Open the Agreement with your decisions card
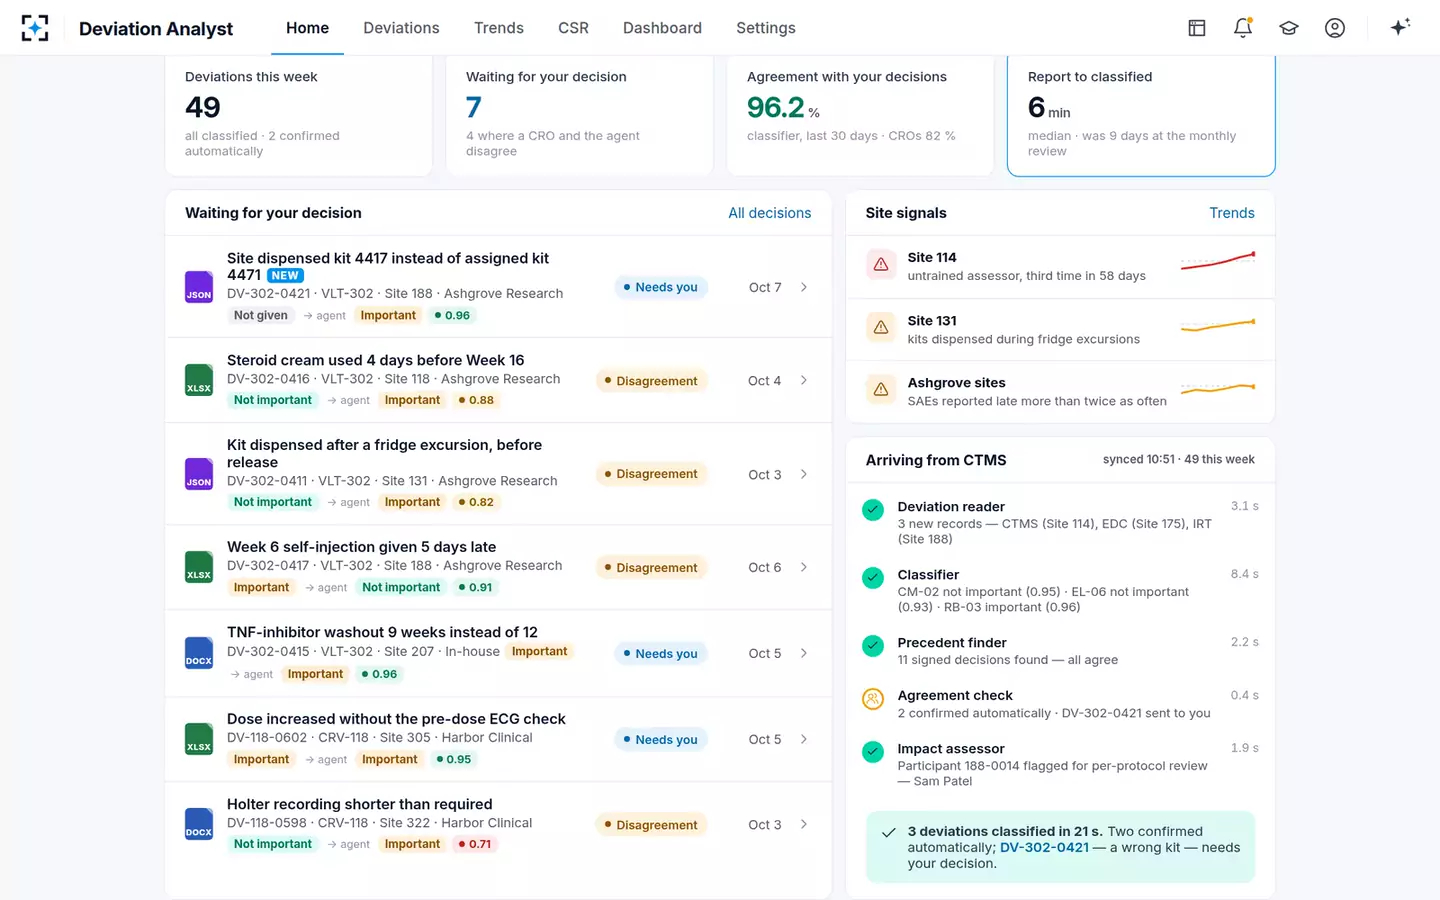This screenshot has width=1440, height=900. pyautogui.click(x=860, y=115)
